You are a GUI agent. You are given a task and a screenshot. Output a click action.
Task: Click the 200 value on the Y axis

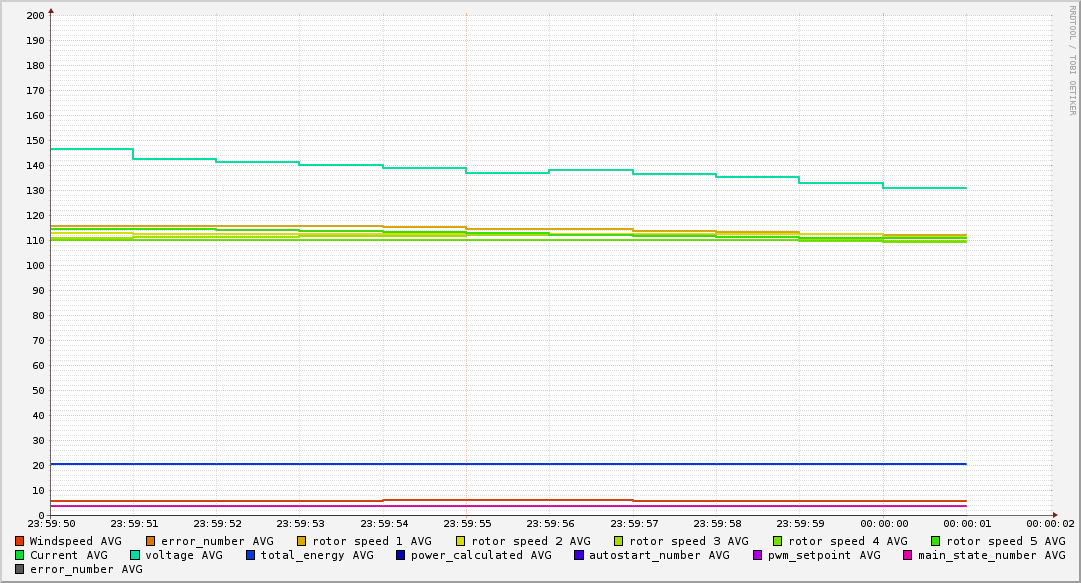[x=34, y=15]
